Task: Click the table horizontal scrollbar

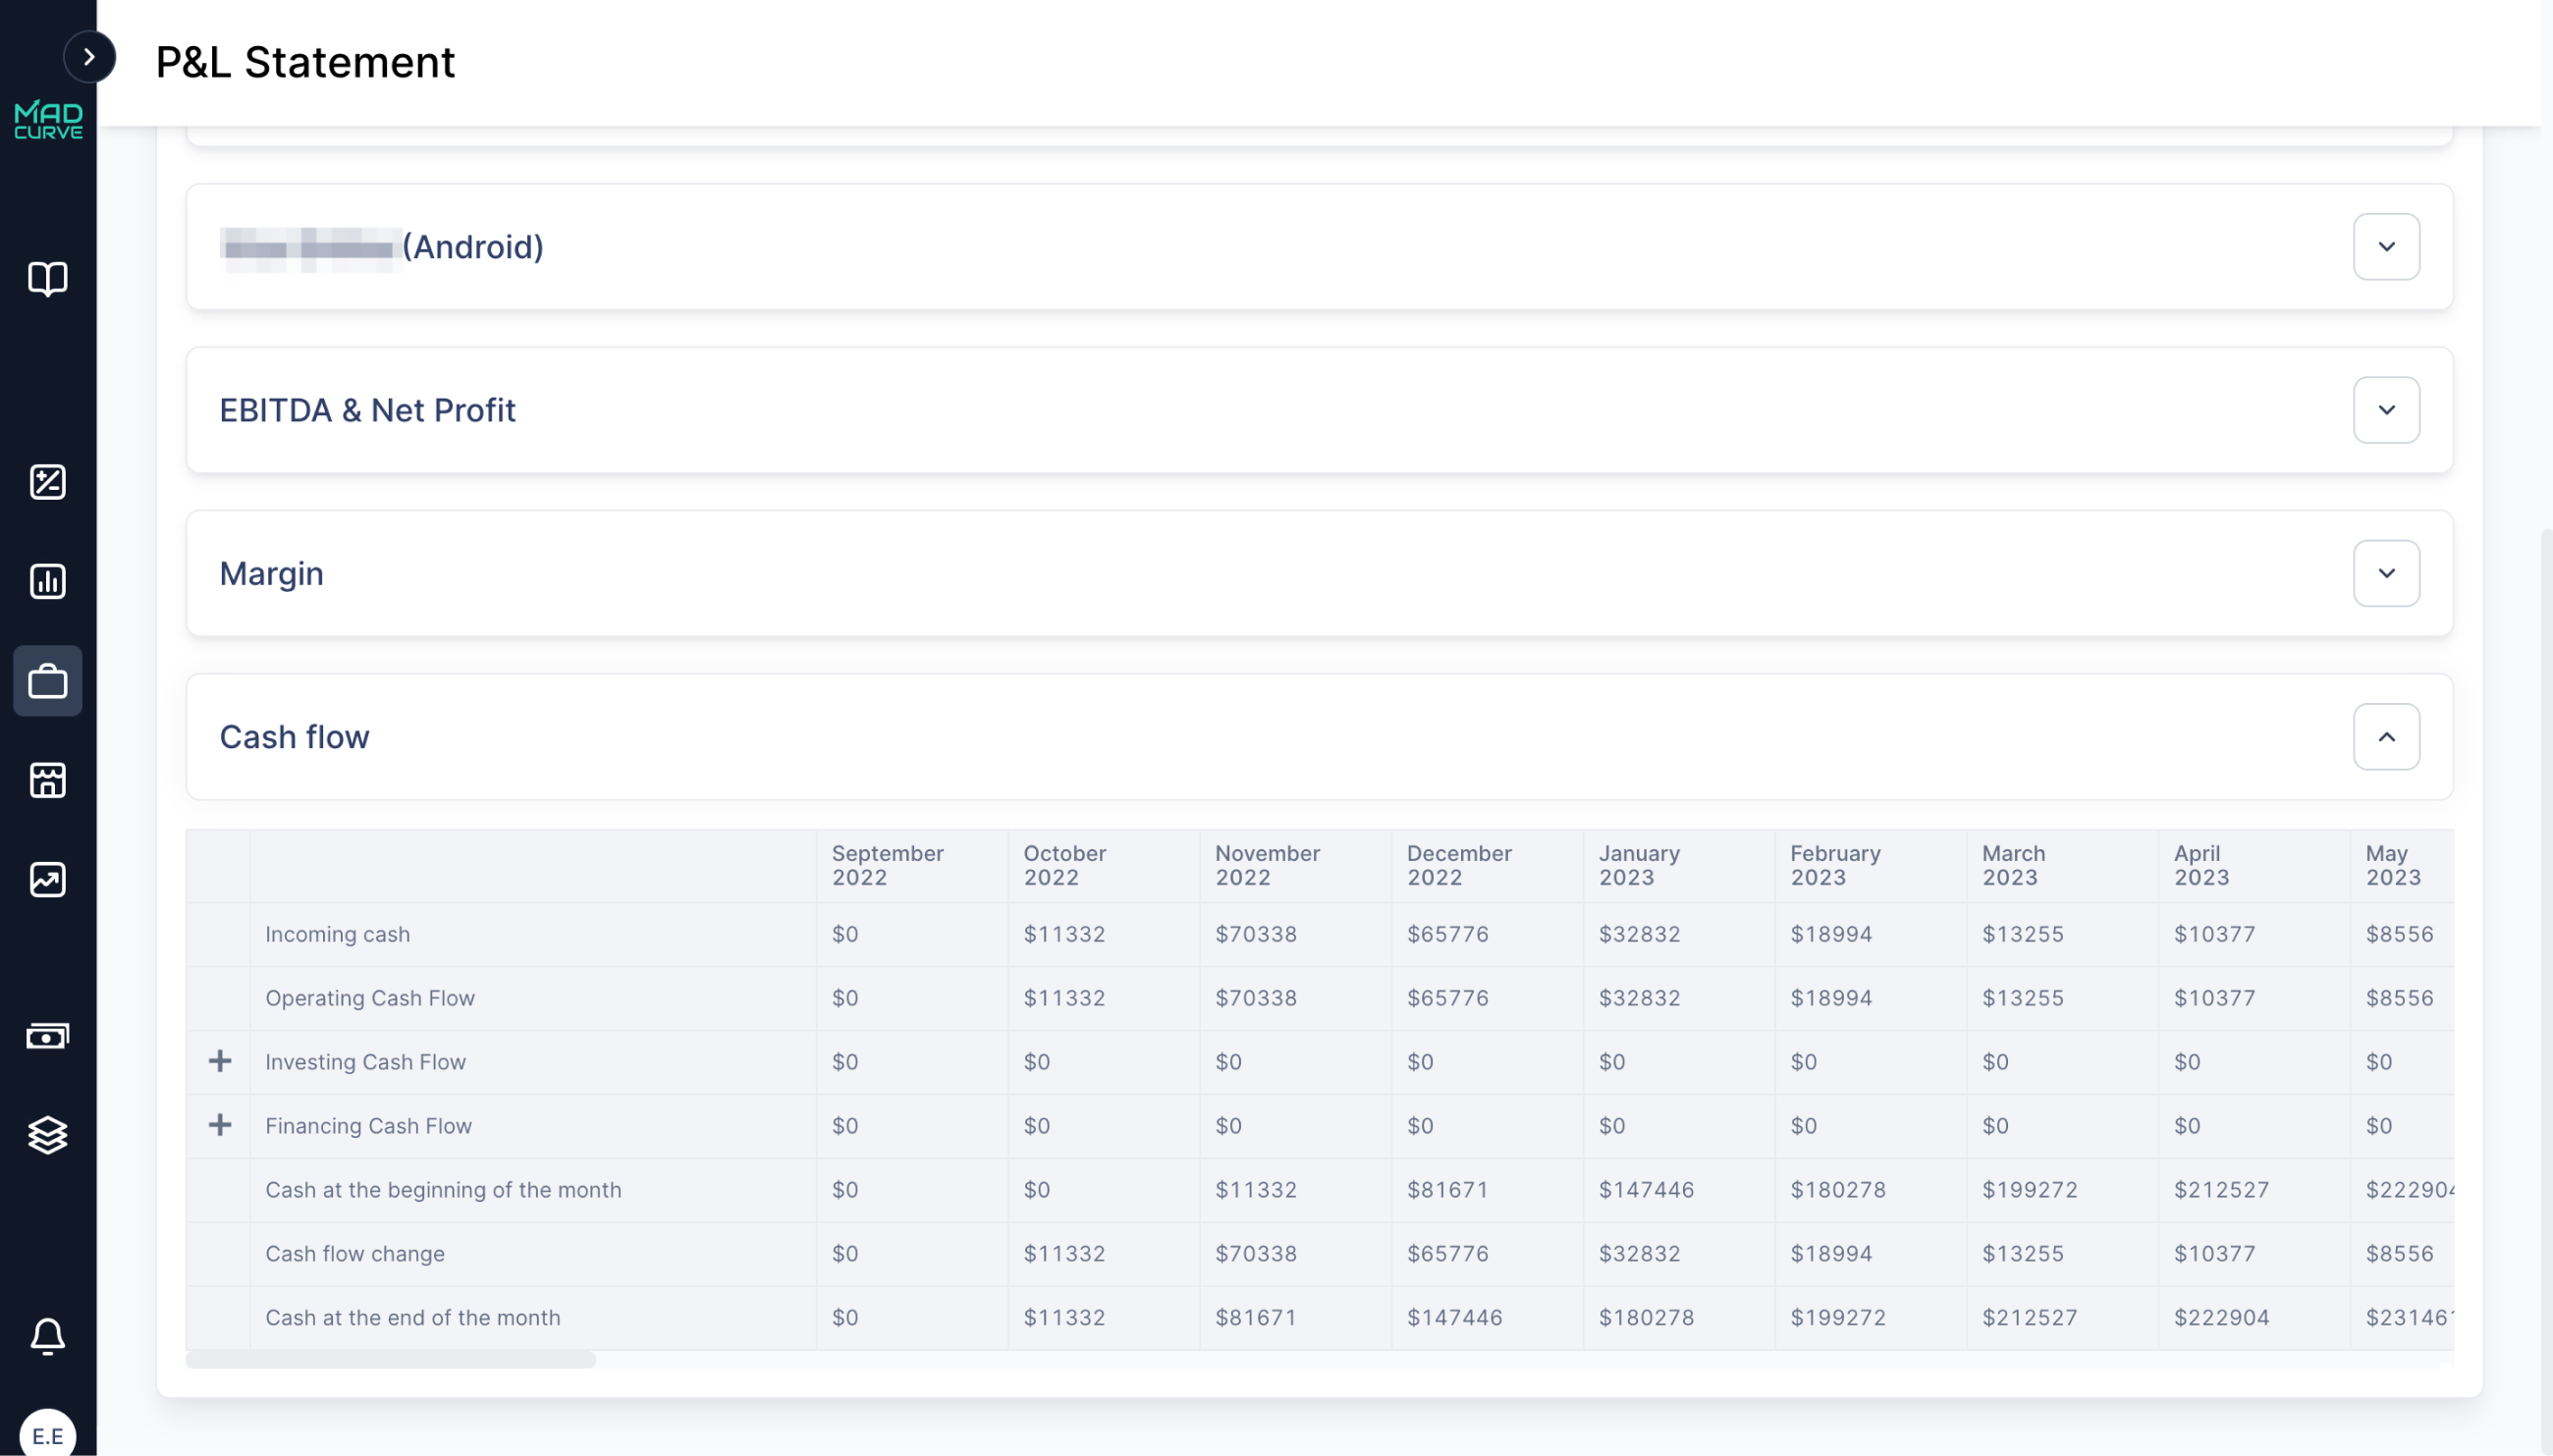Action: (391, 1360)
